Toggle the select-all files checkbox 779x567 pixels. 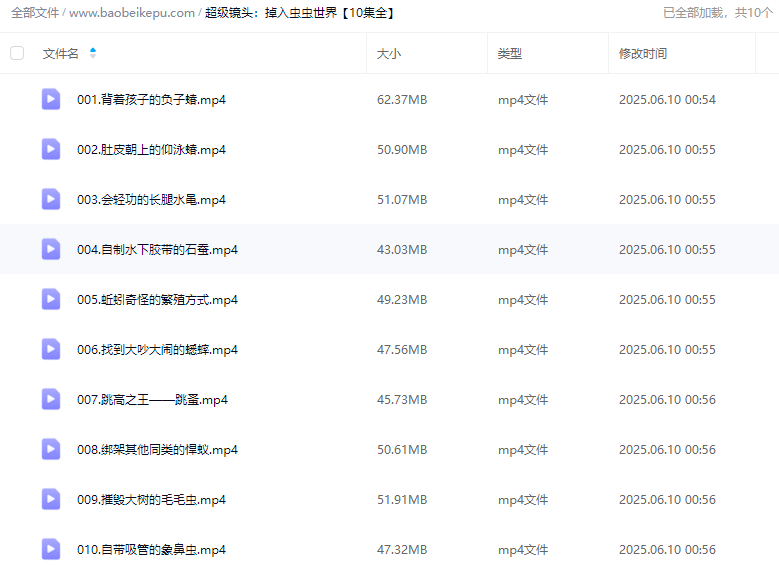(x=17, y=53)
